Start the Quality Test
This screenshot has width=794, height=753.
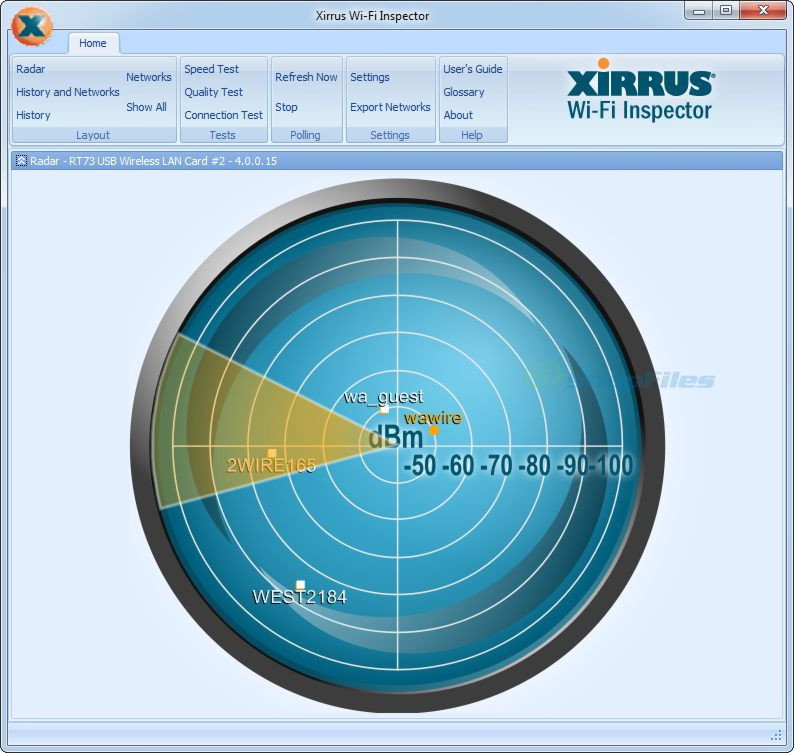[x=214, y=92]
